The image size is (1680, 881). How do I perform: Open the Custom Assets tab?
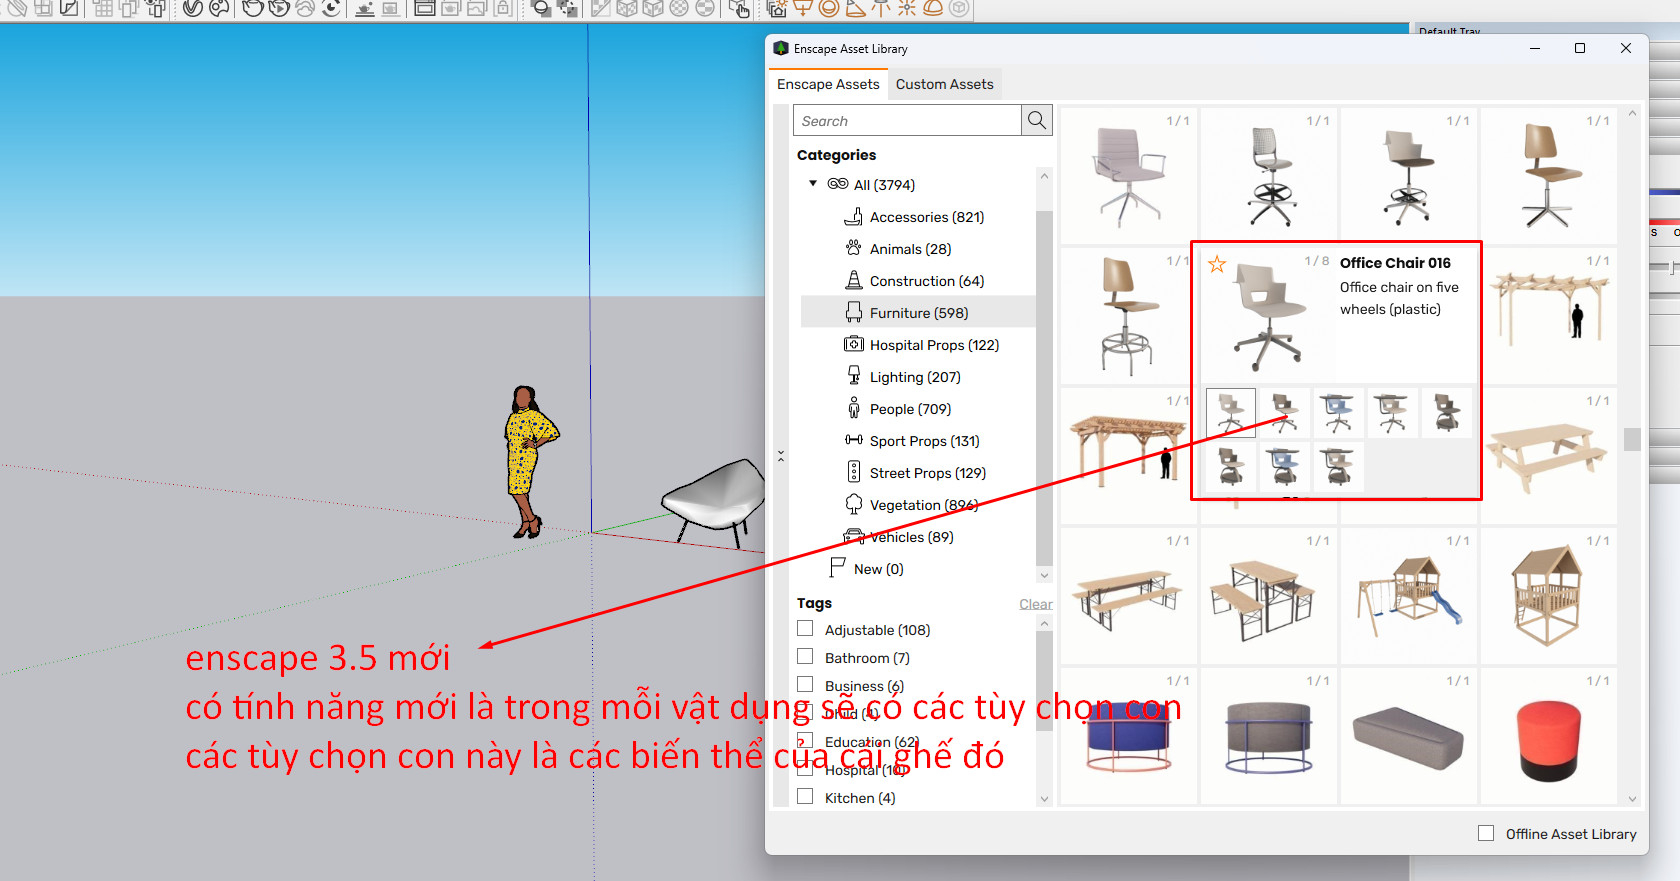[945, 84]
